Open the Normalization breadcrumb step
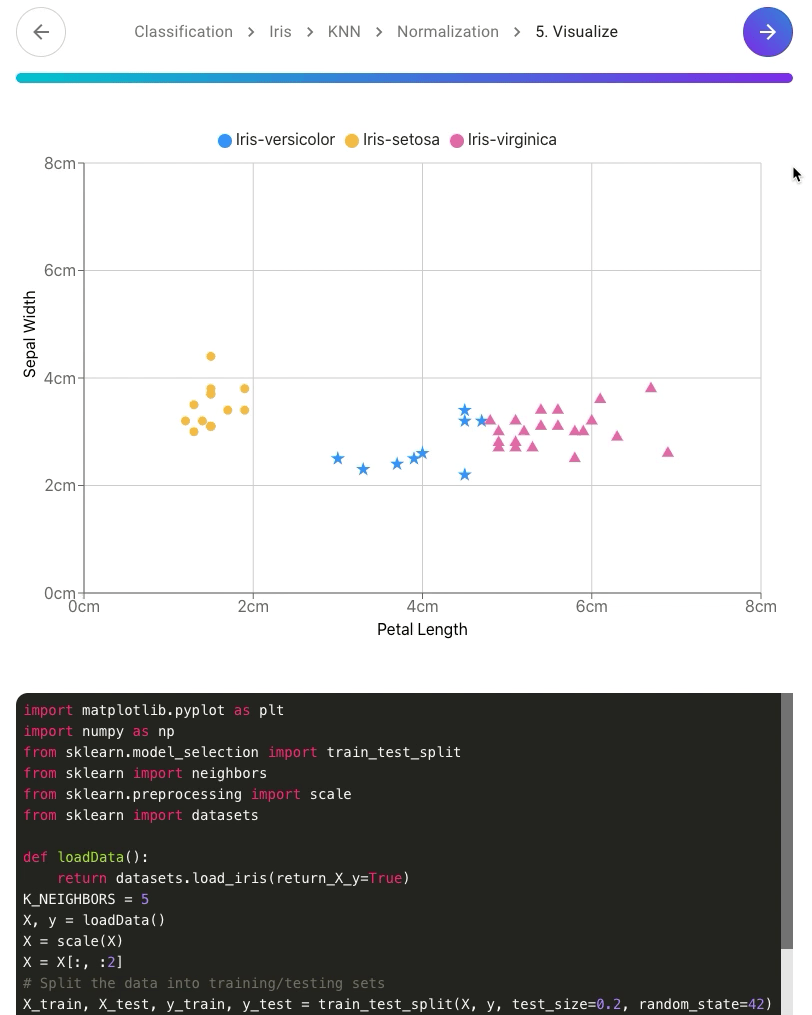Viewport: 812px width, 1015px height. (x=447, y=32)
